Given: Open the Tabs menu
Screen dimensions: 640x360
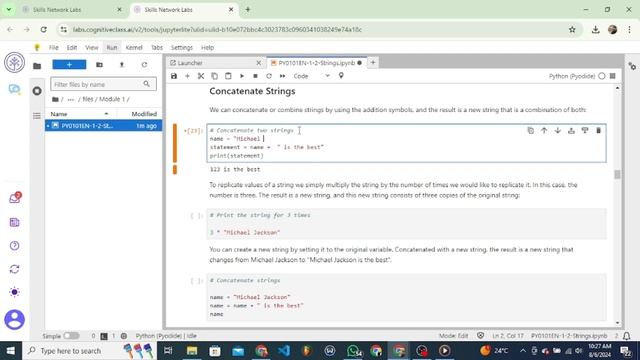Looking at the screenshot, I should [157, 47].
